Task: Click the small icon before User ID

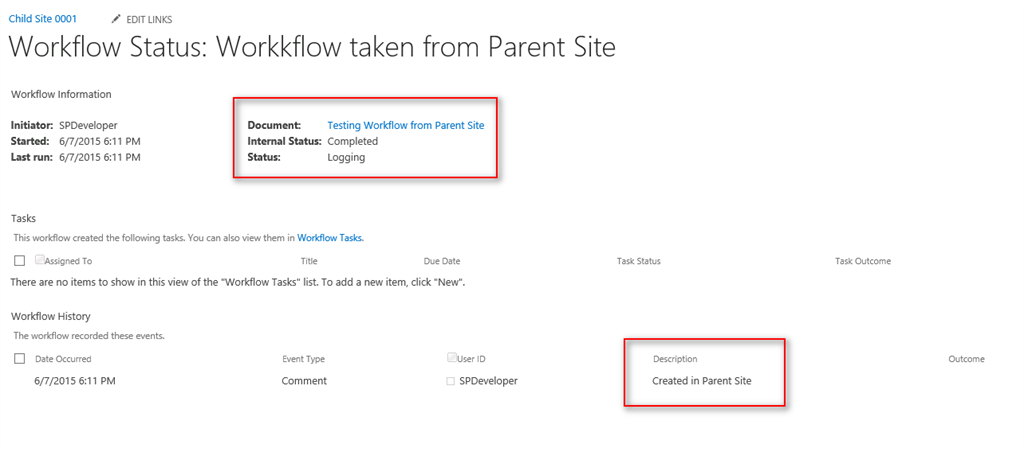Action: click(451, 357)
